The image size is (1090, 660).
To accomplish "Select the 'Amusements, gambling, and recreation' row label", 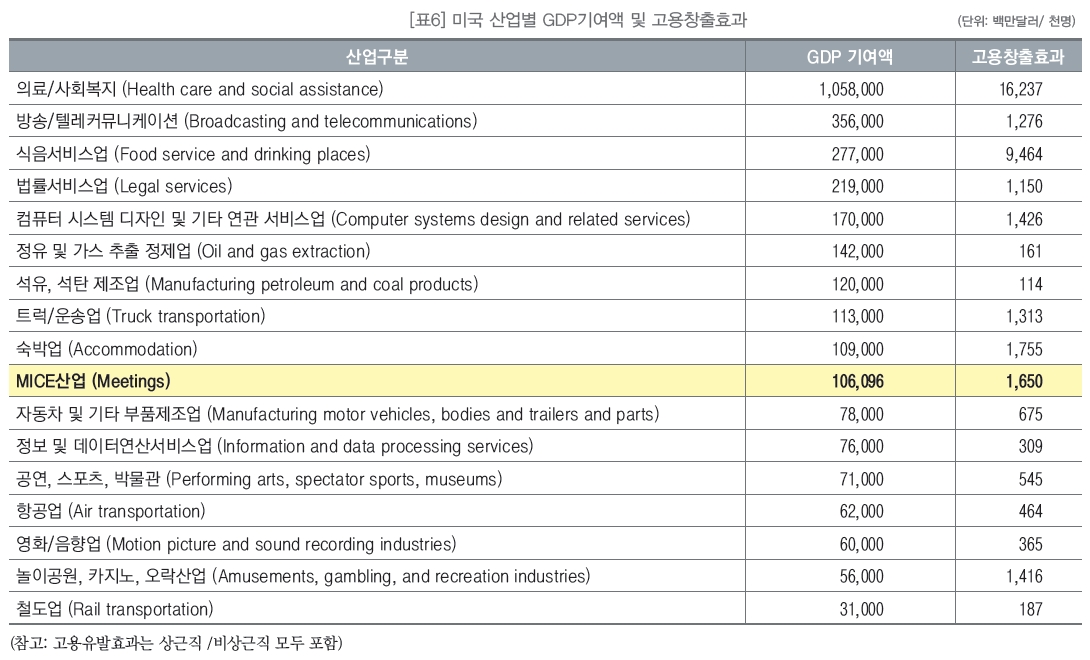I will (303, 576).
